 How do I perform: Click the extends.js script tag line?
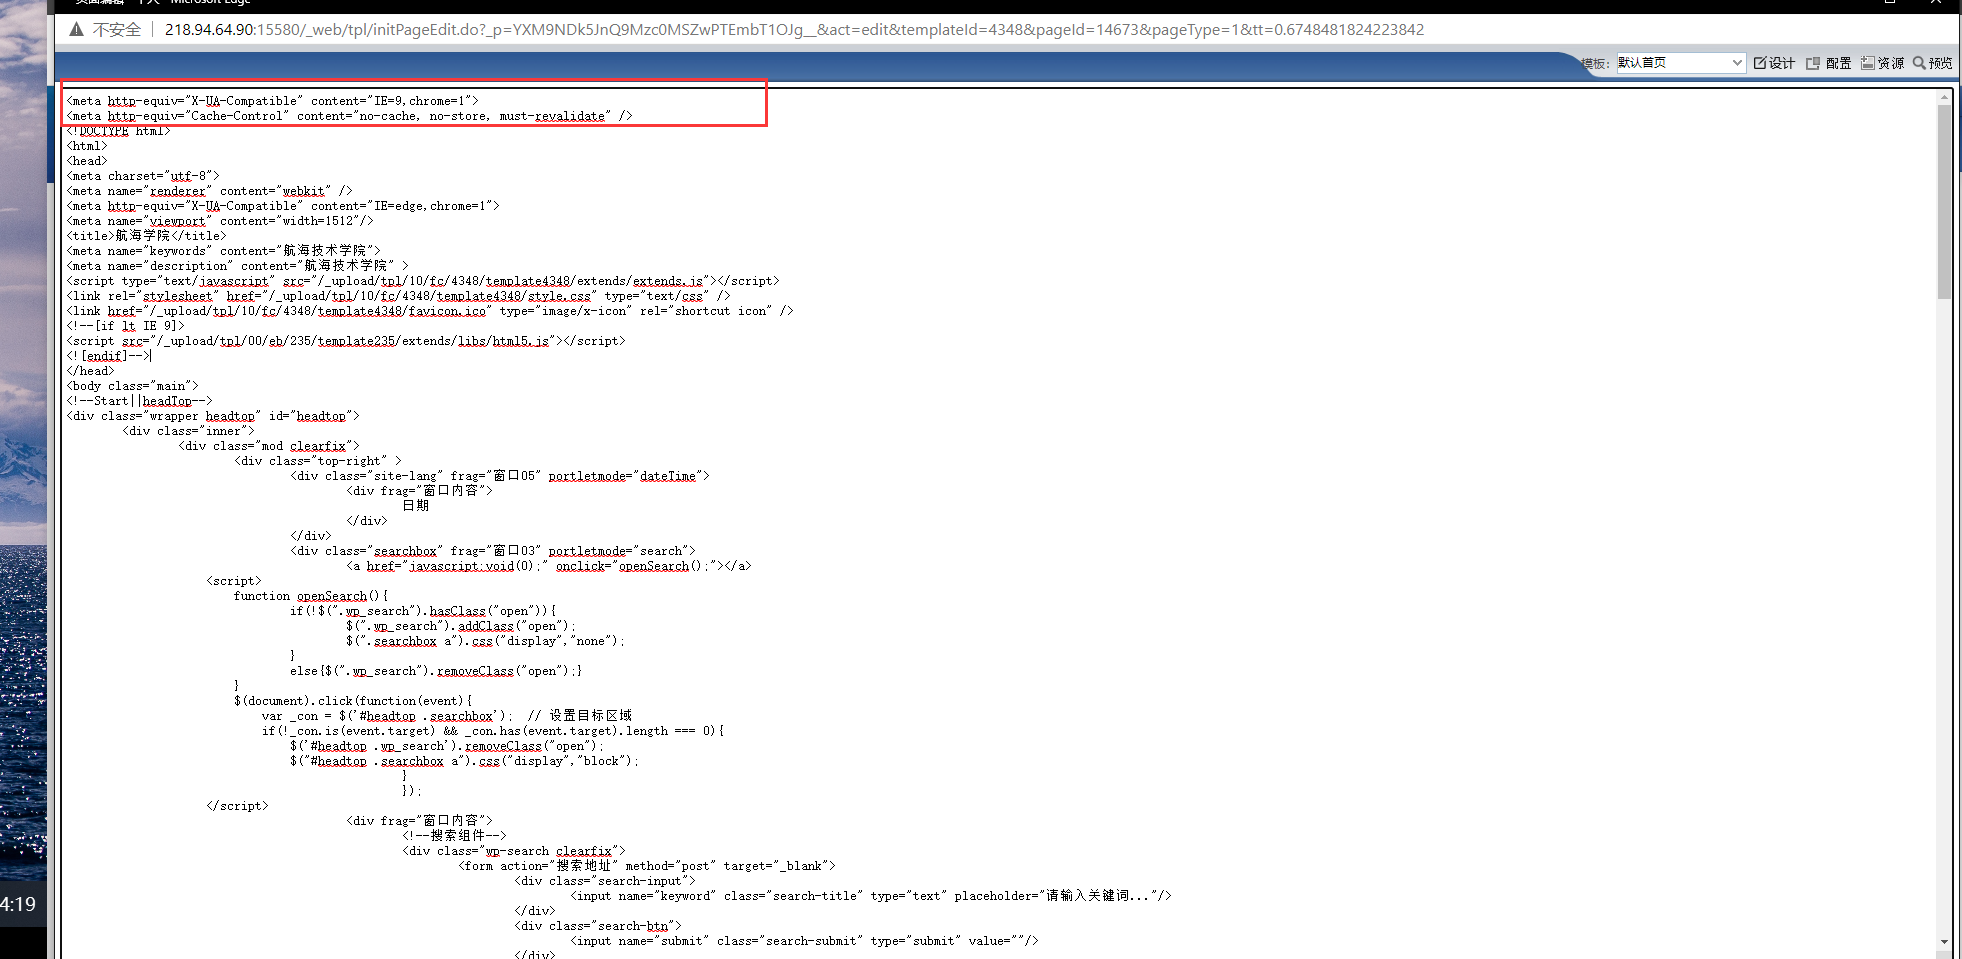[423, 281]
